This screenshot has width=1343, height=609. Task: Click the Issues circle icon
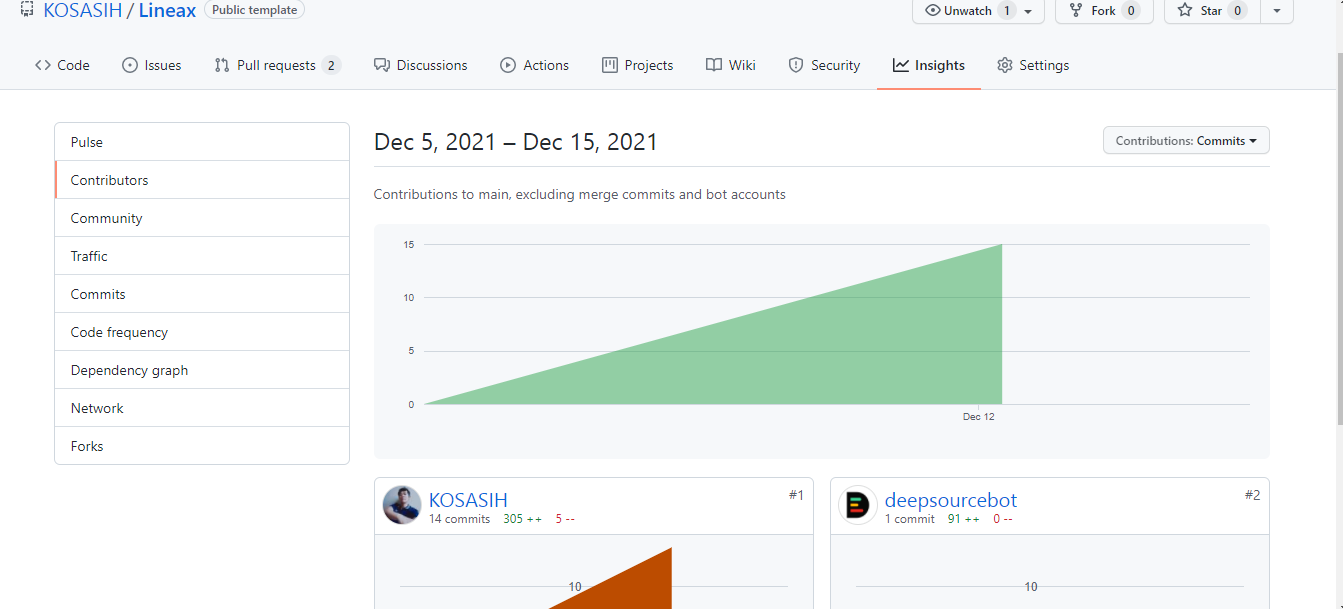(x=130, y=65)
